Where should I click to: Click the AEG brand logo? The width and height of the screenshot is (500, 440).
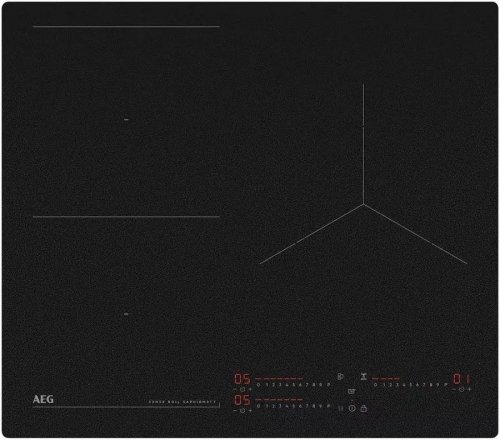coord(43,399)
